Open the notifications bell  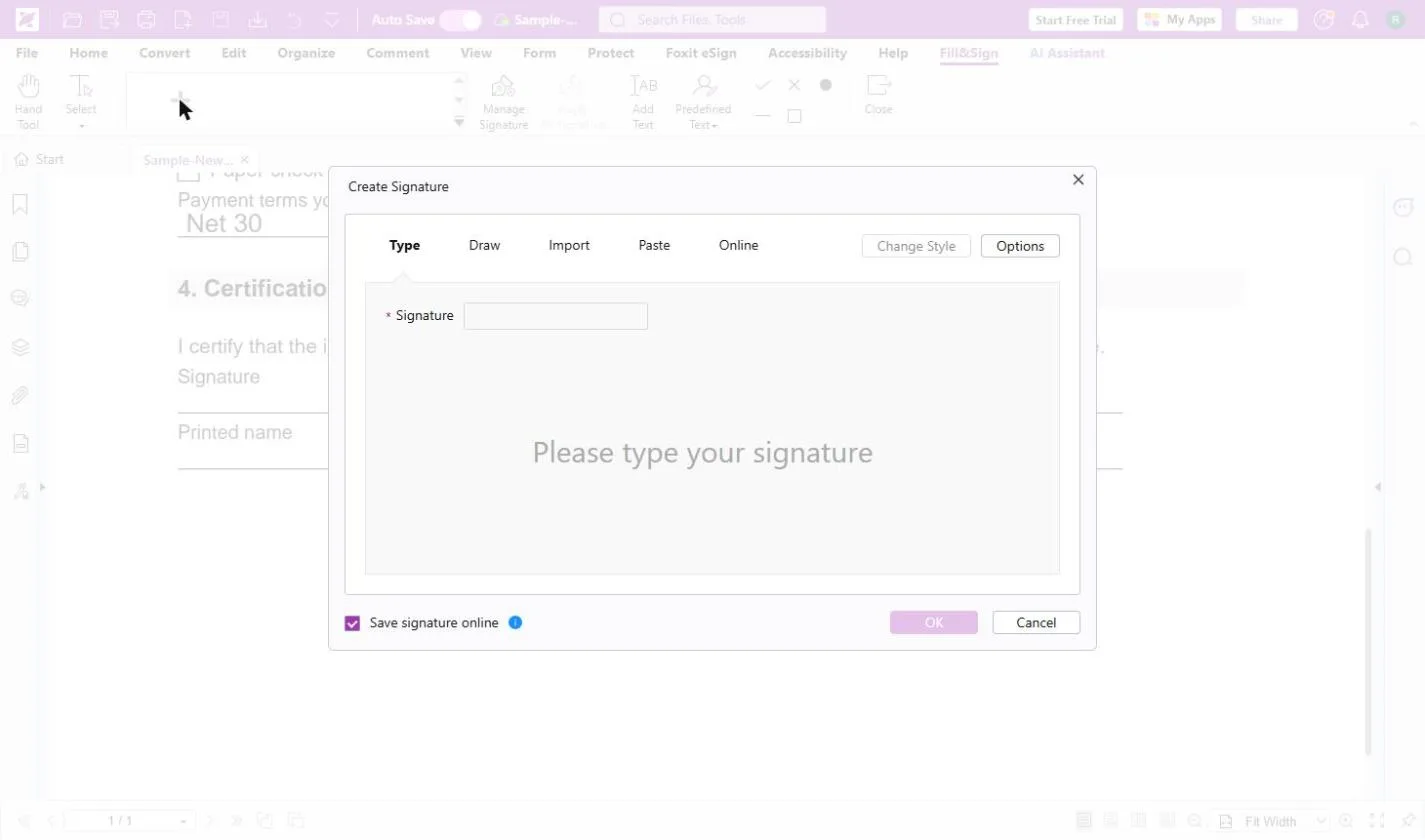click(x=1360, y=20)
